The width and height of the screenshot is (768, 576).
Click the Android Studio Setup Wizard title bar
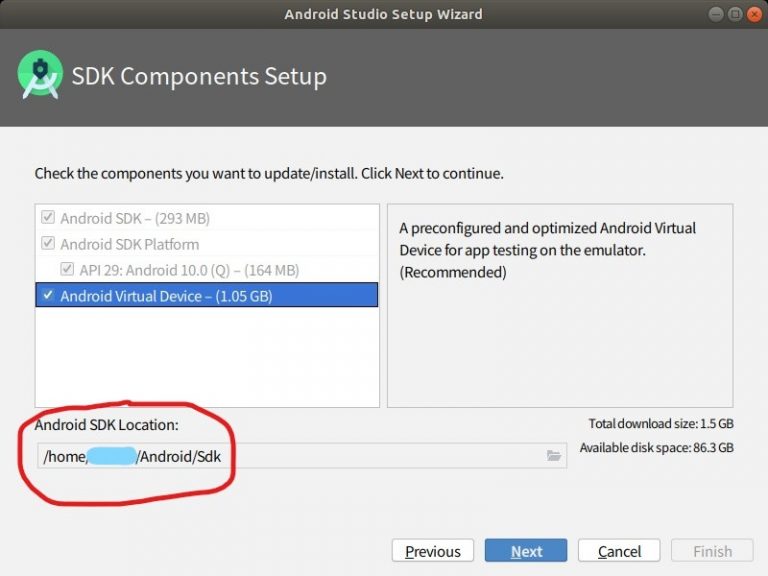(383, 14)
